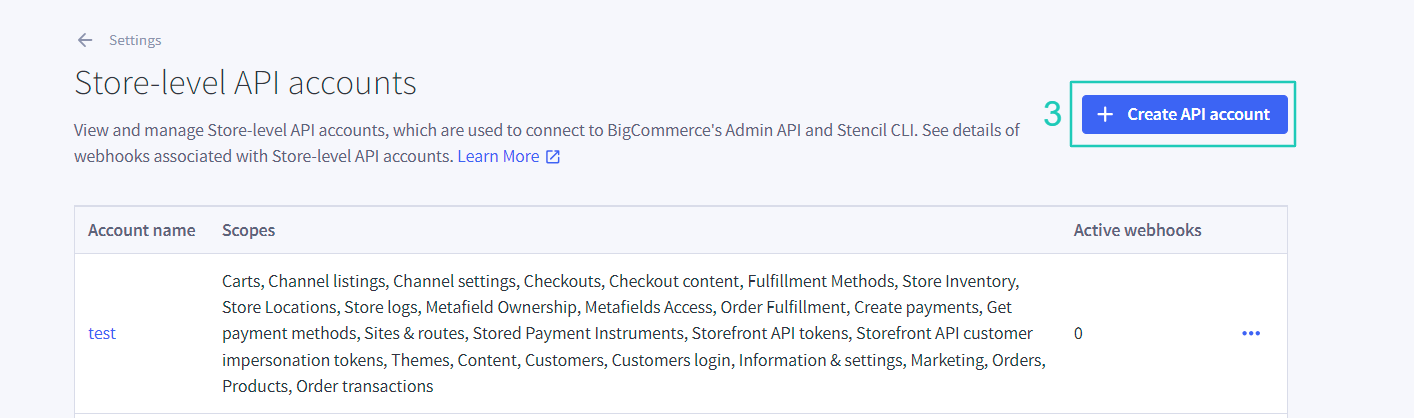1414x418 pixels.
Task: Click the Carts scope in test row
Action: click(x=241, y=281)
